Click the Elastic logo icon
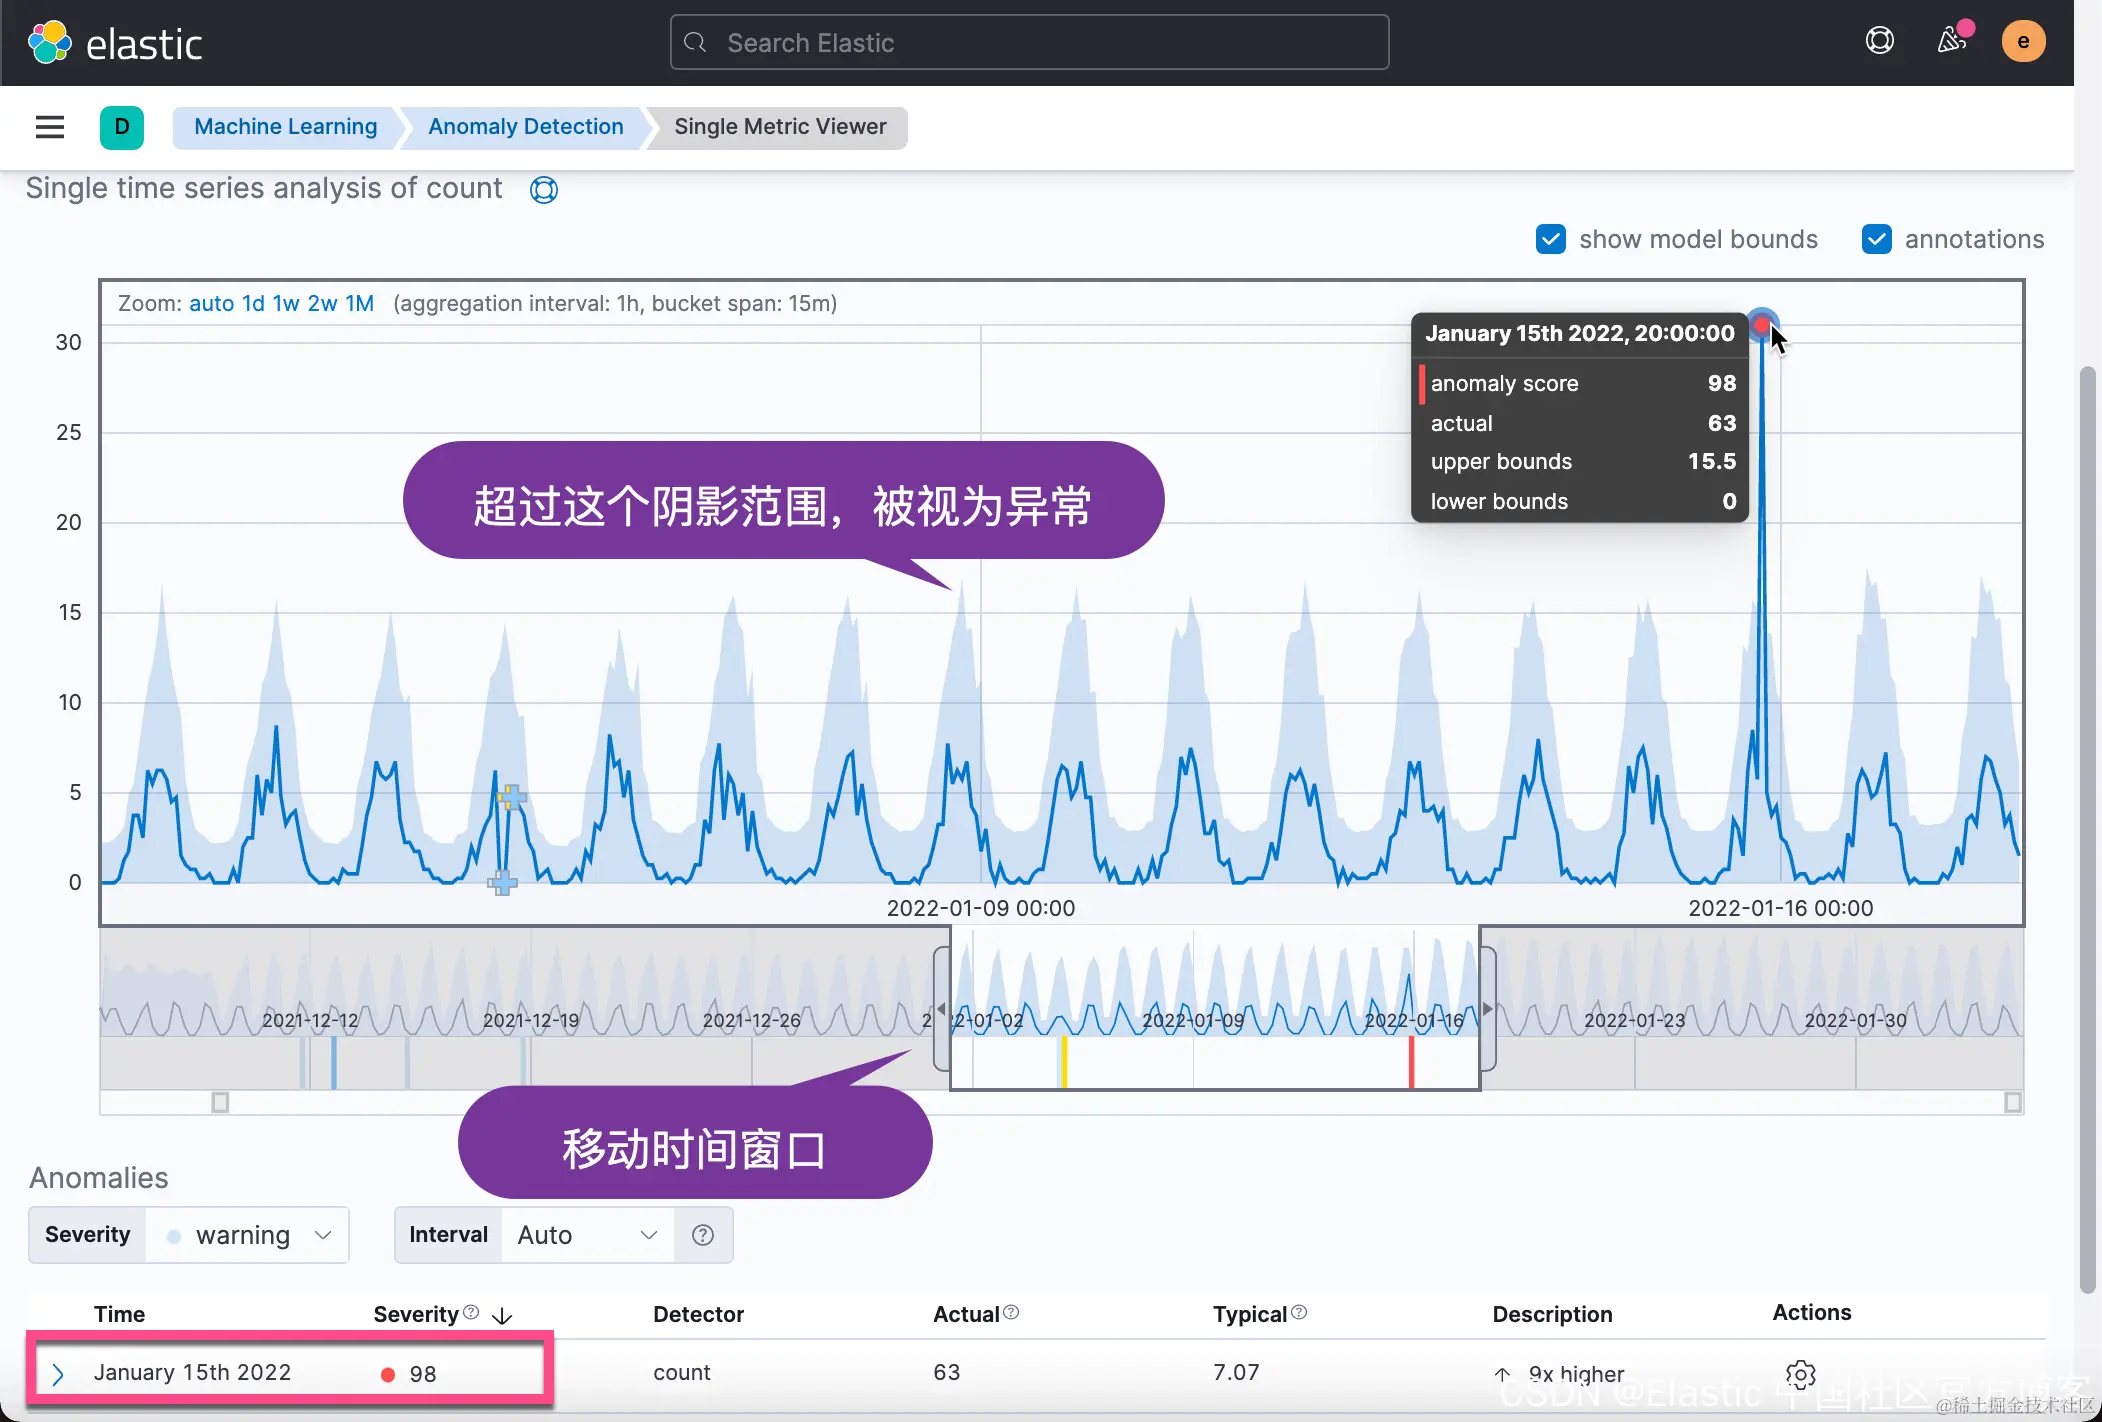The image size is (2102, 1422). (x=49, y=43)
